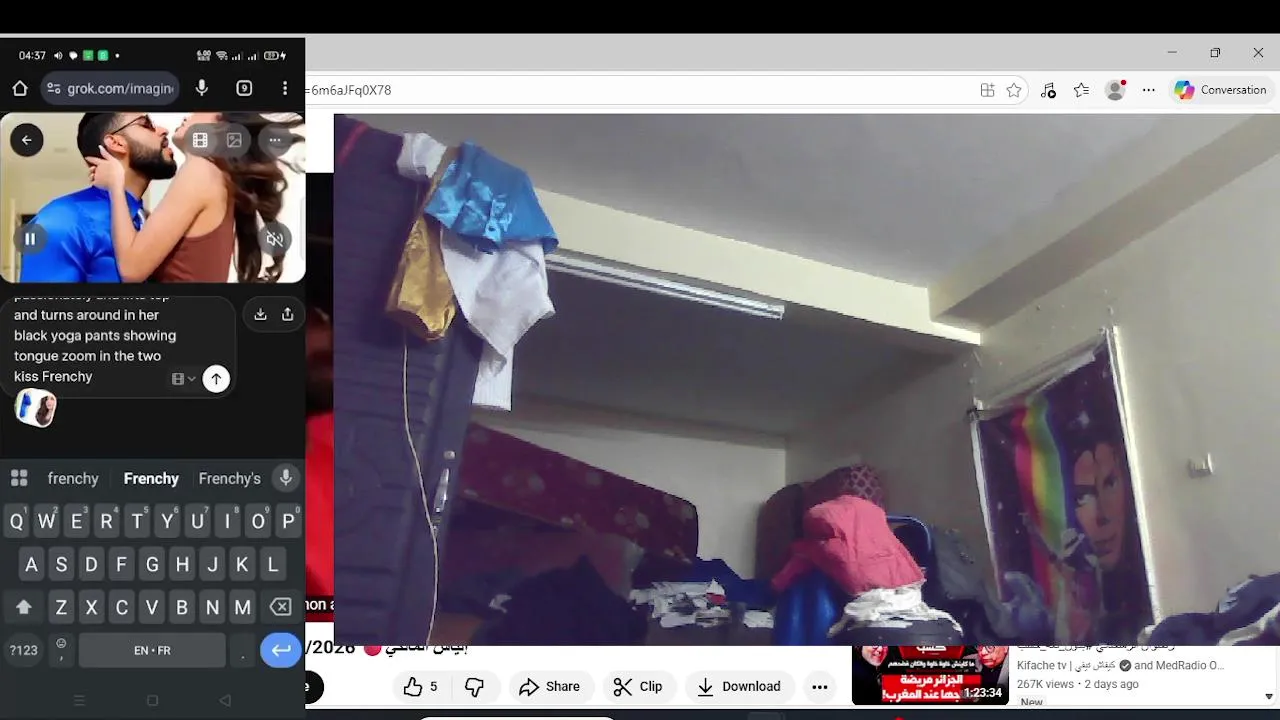1280x720 pixels.
Task: Expand the video options dropdown in prompt box
Action: point(183,379)
